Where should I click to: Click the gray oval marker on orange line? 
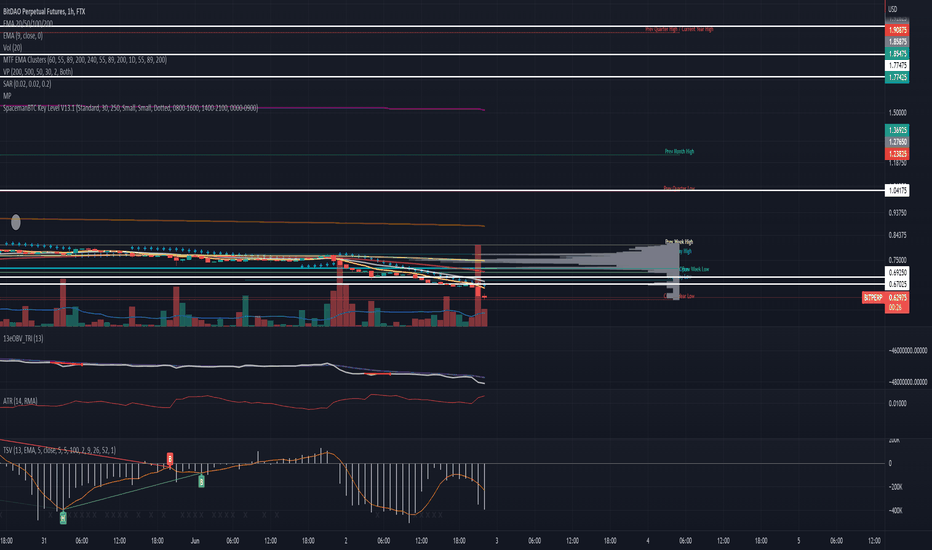point(16,222)
